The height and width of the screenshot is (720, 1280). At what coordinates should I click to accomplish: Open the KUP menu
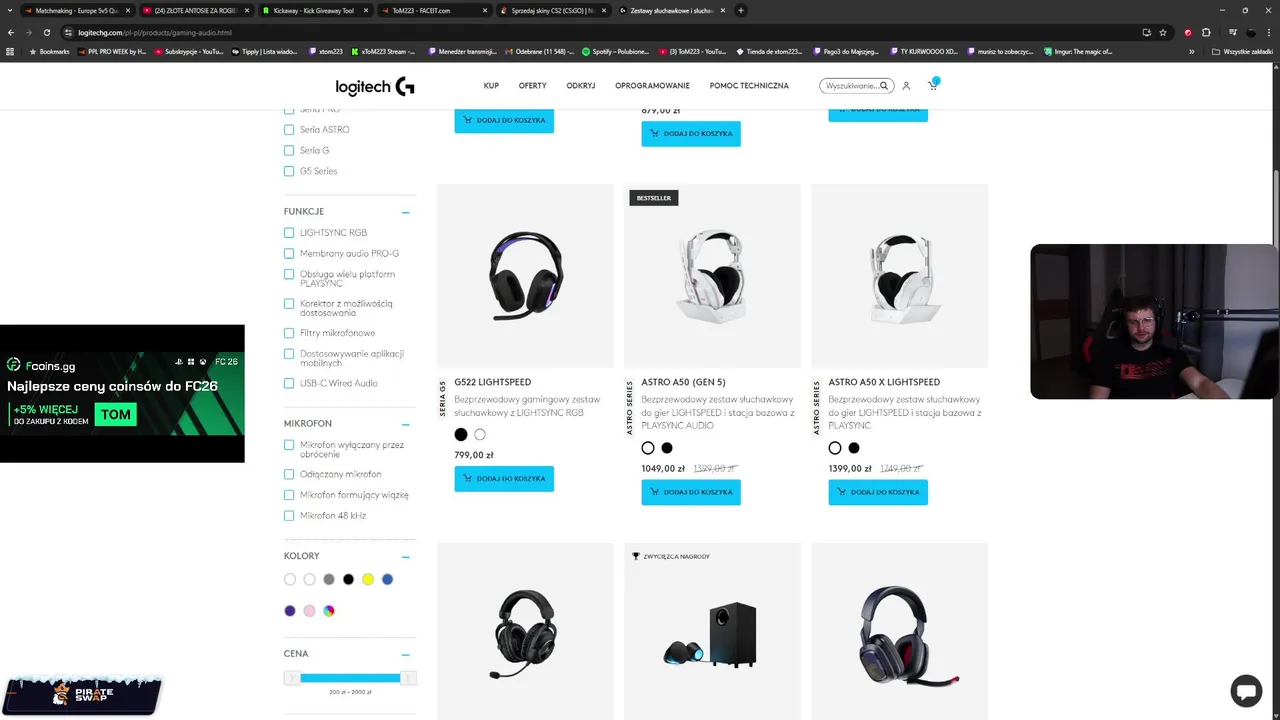[491, 86]
